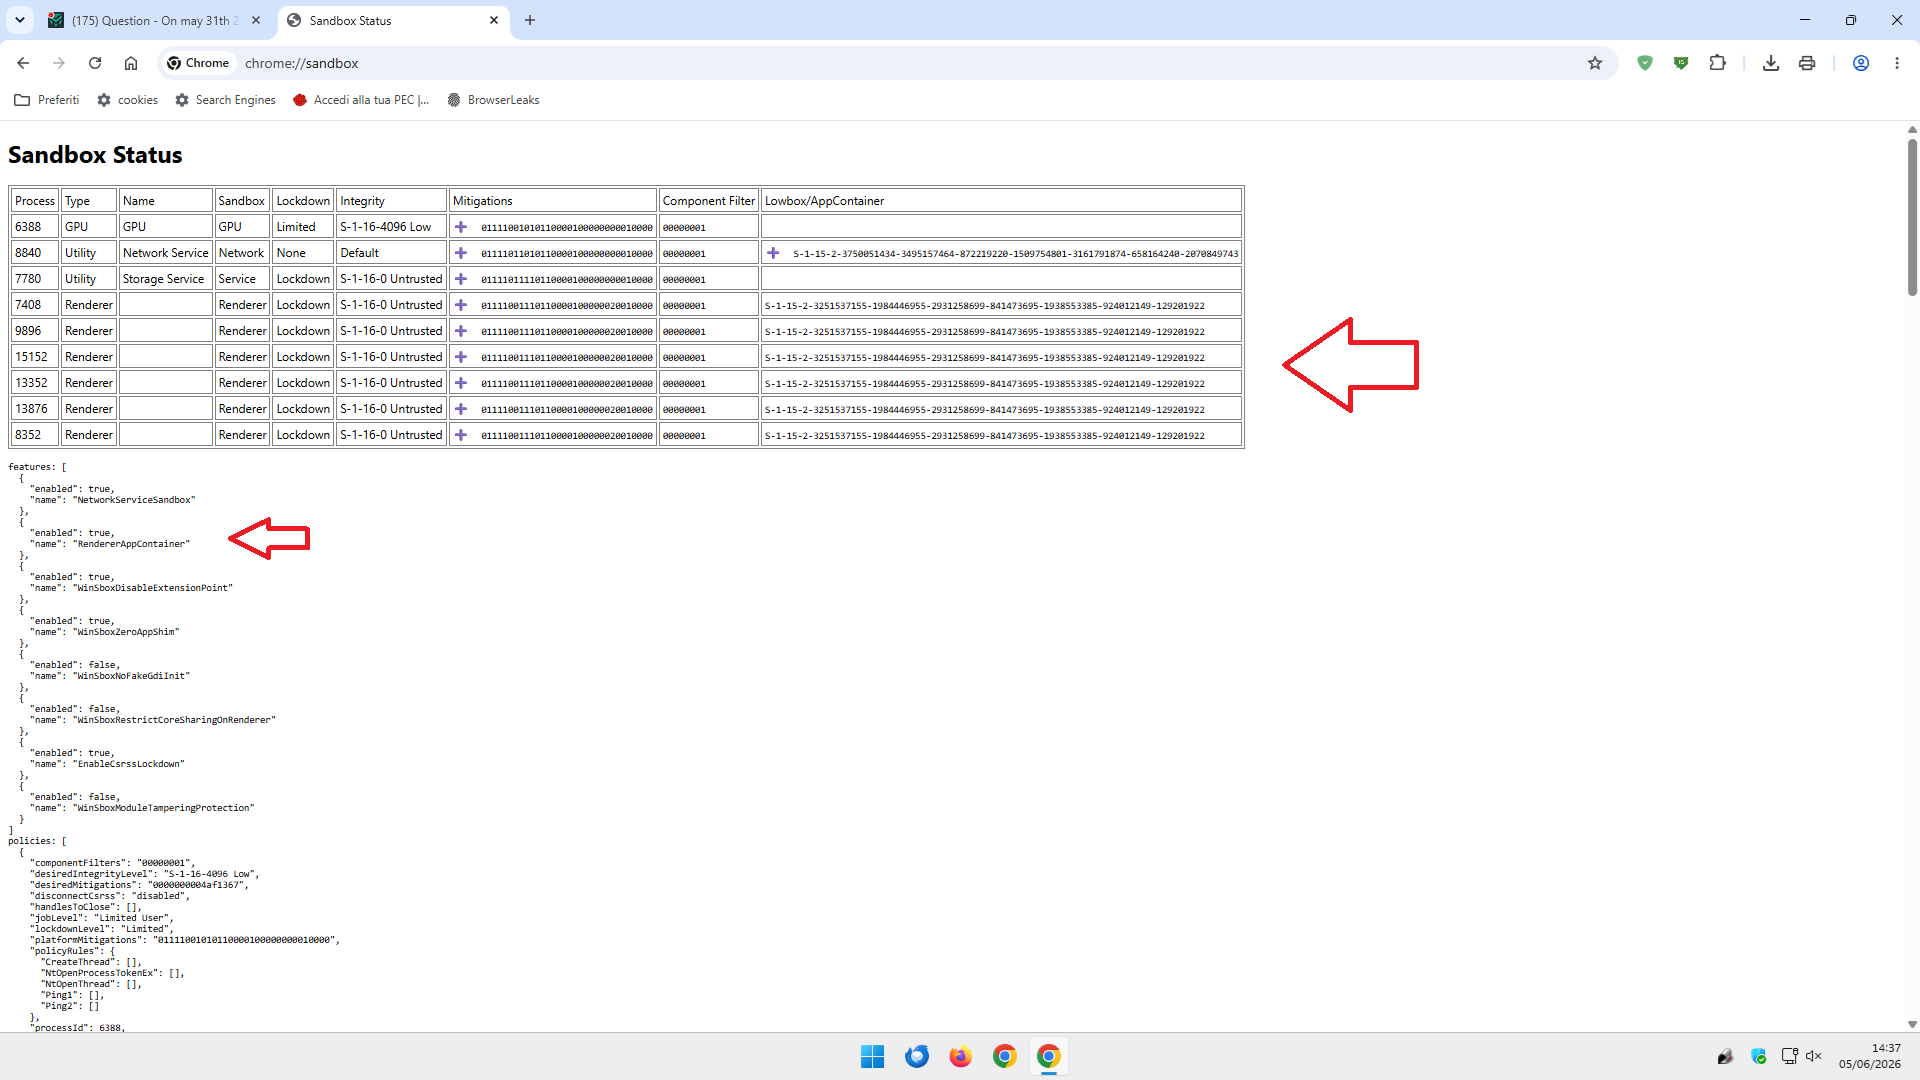Click the scrollbar down arrow
Screen dimensions: 1920x1080
tap(1912, 1024)
